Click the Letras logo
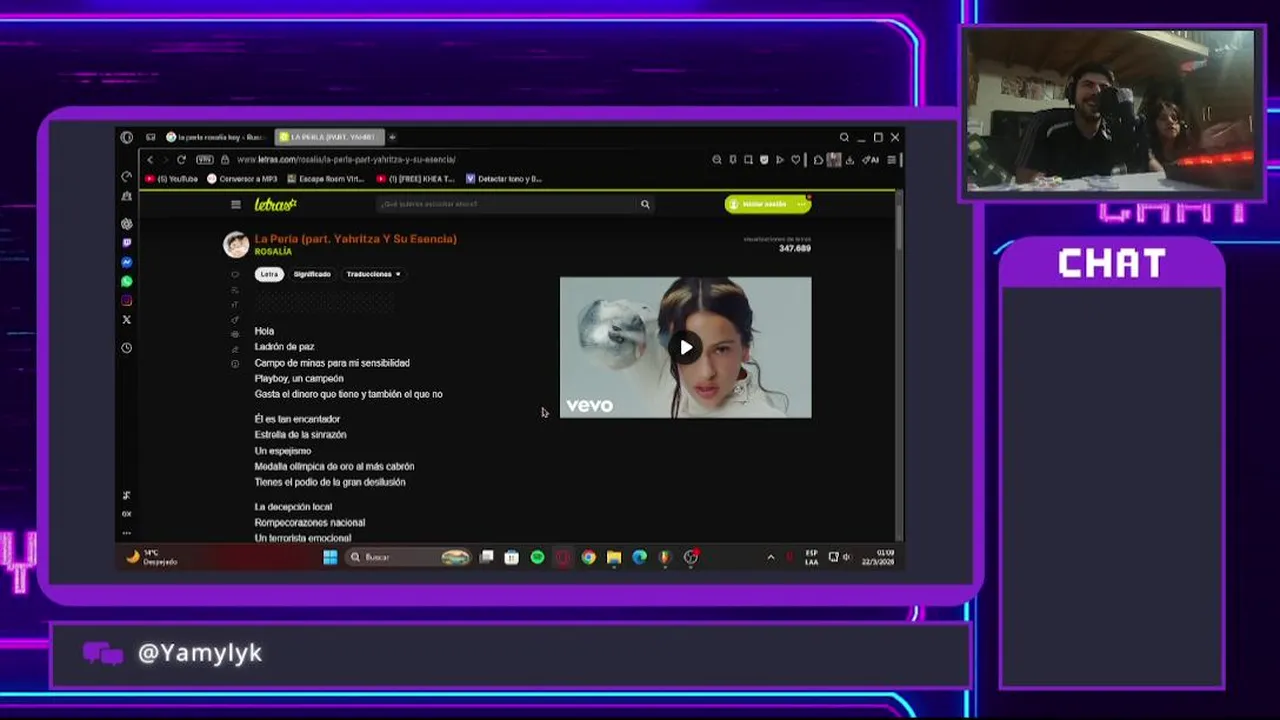This screenshot has height=720, width=1280. click(x=275, y=204)
